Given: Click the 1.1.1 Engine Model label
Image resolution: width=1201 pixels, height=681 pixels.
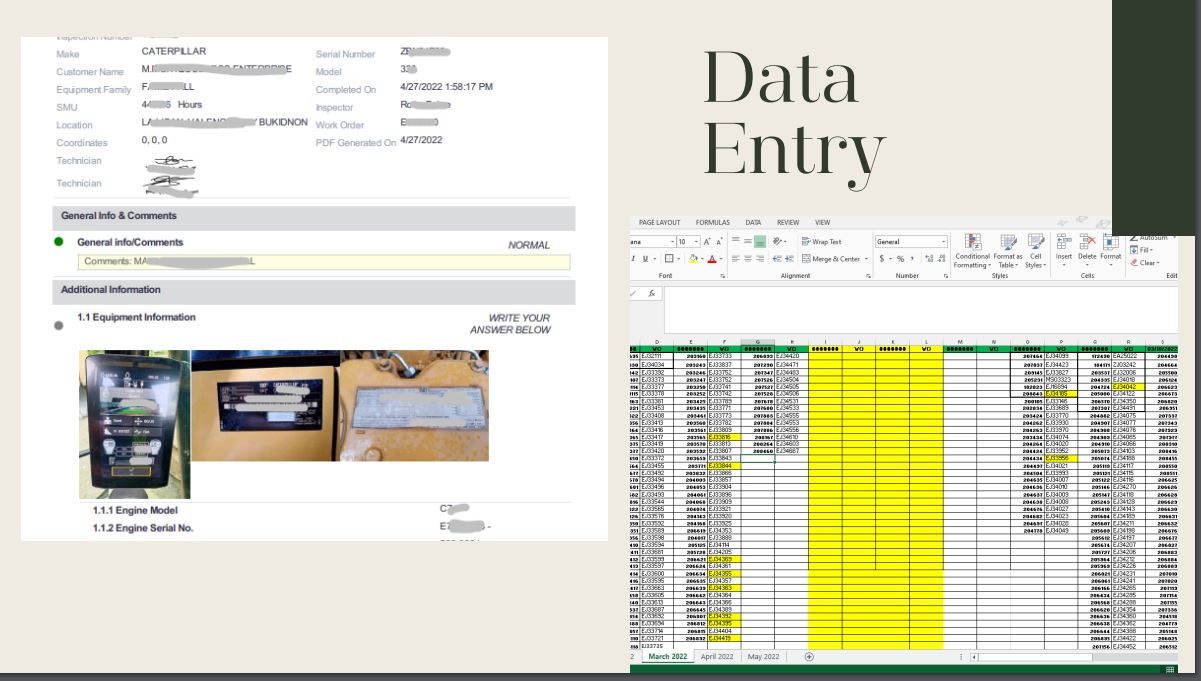Looking at the screenshot, I should [x=137, y=510].
